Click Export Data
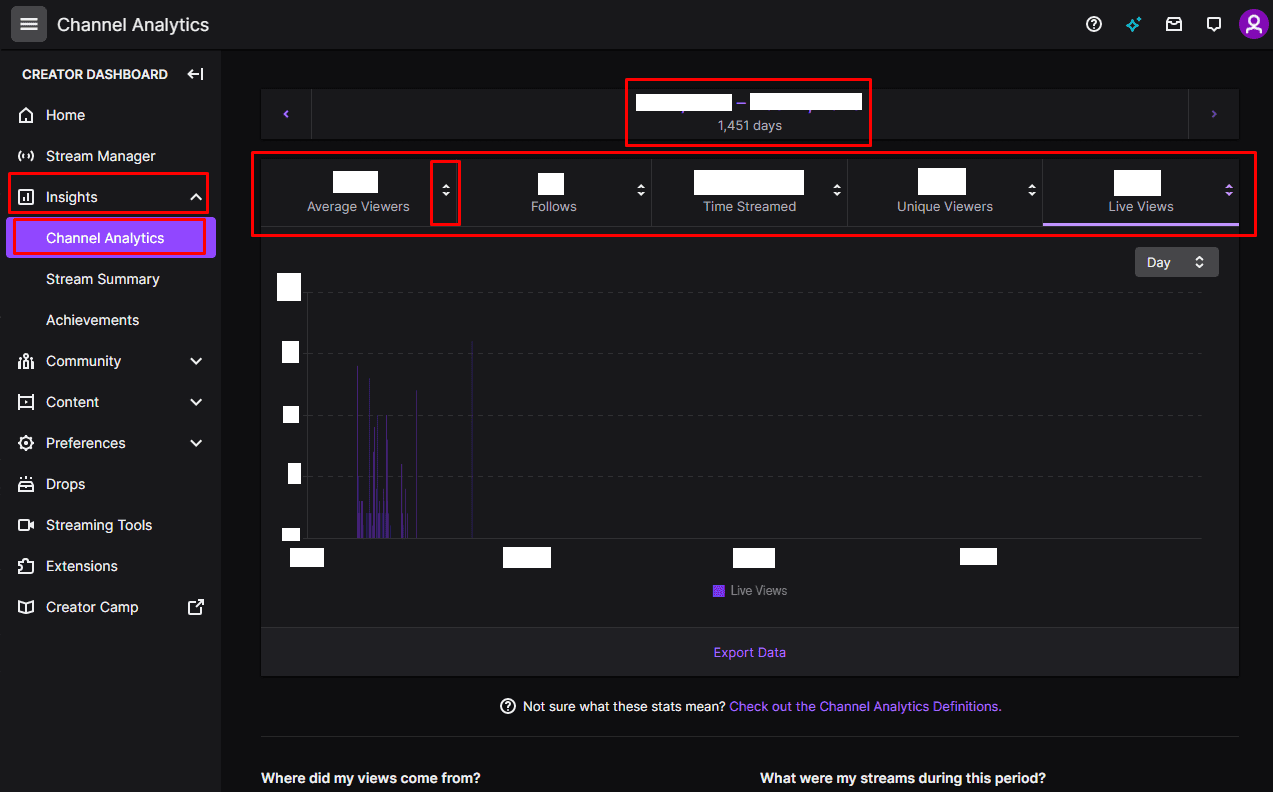1273x792 pixels. [749, 652]
